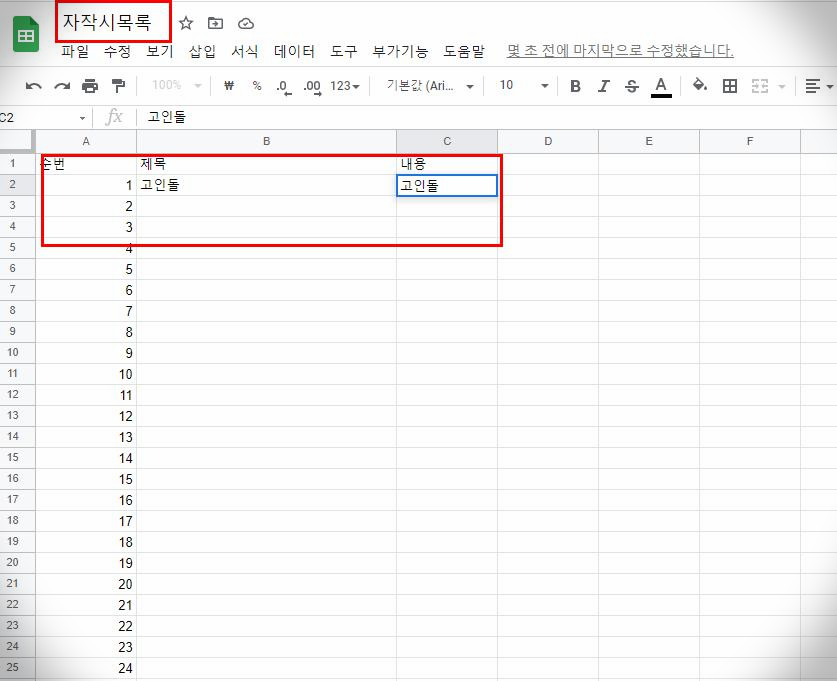Select cell in column A with value 17
Viewport: 837px width, 681px height.
coord(86,521)
